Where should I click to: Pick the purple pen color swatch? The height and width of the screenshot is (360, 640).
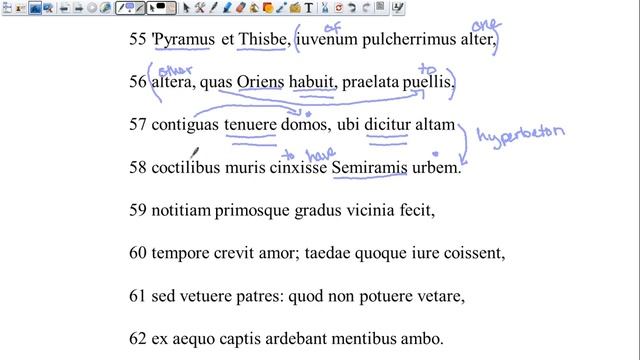pyautogui.click(x=130, y=7)
